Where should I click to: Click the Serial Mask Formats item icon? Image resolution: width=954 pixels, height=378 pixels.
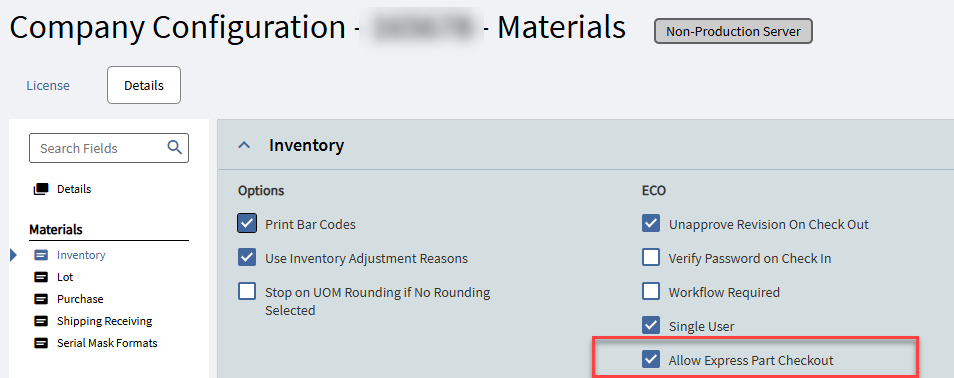(41, 343)
